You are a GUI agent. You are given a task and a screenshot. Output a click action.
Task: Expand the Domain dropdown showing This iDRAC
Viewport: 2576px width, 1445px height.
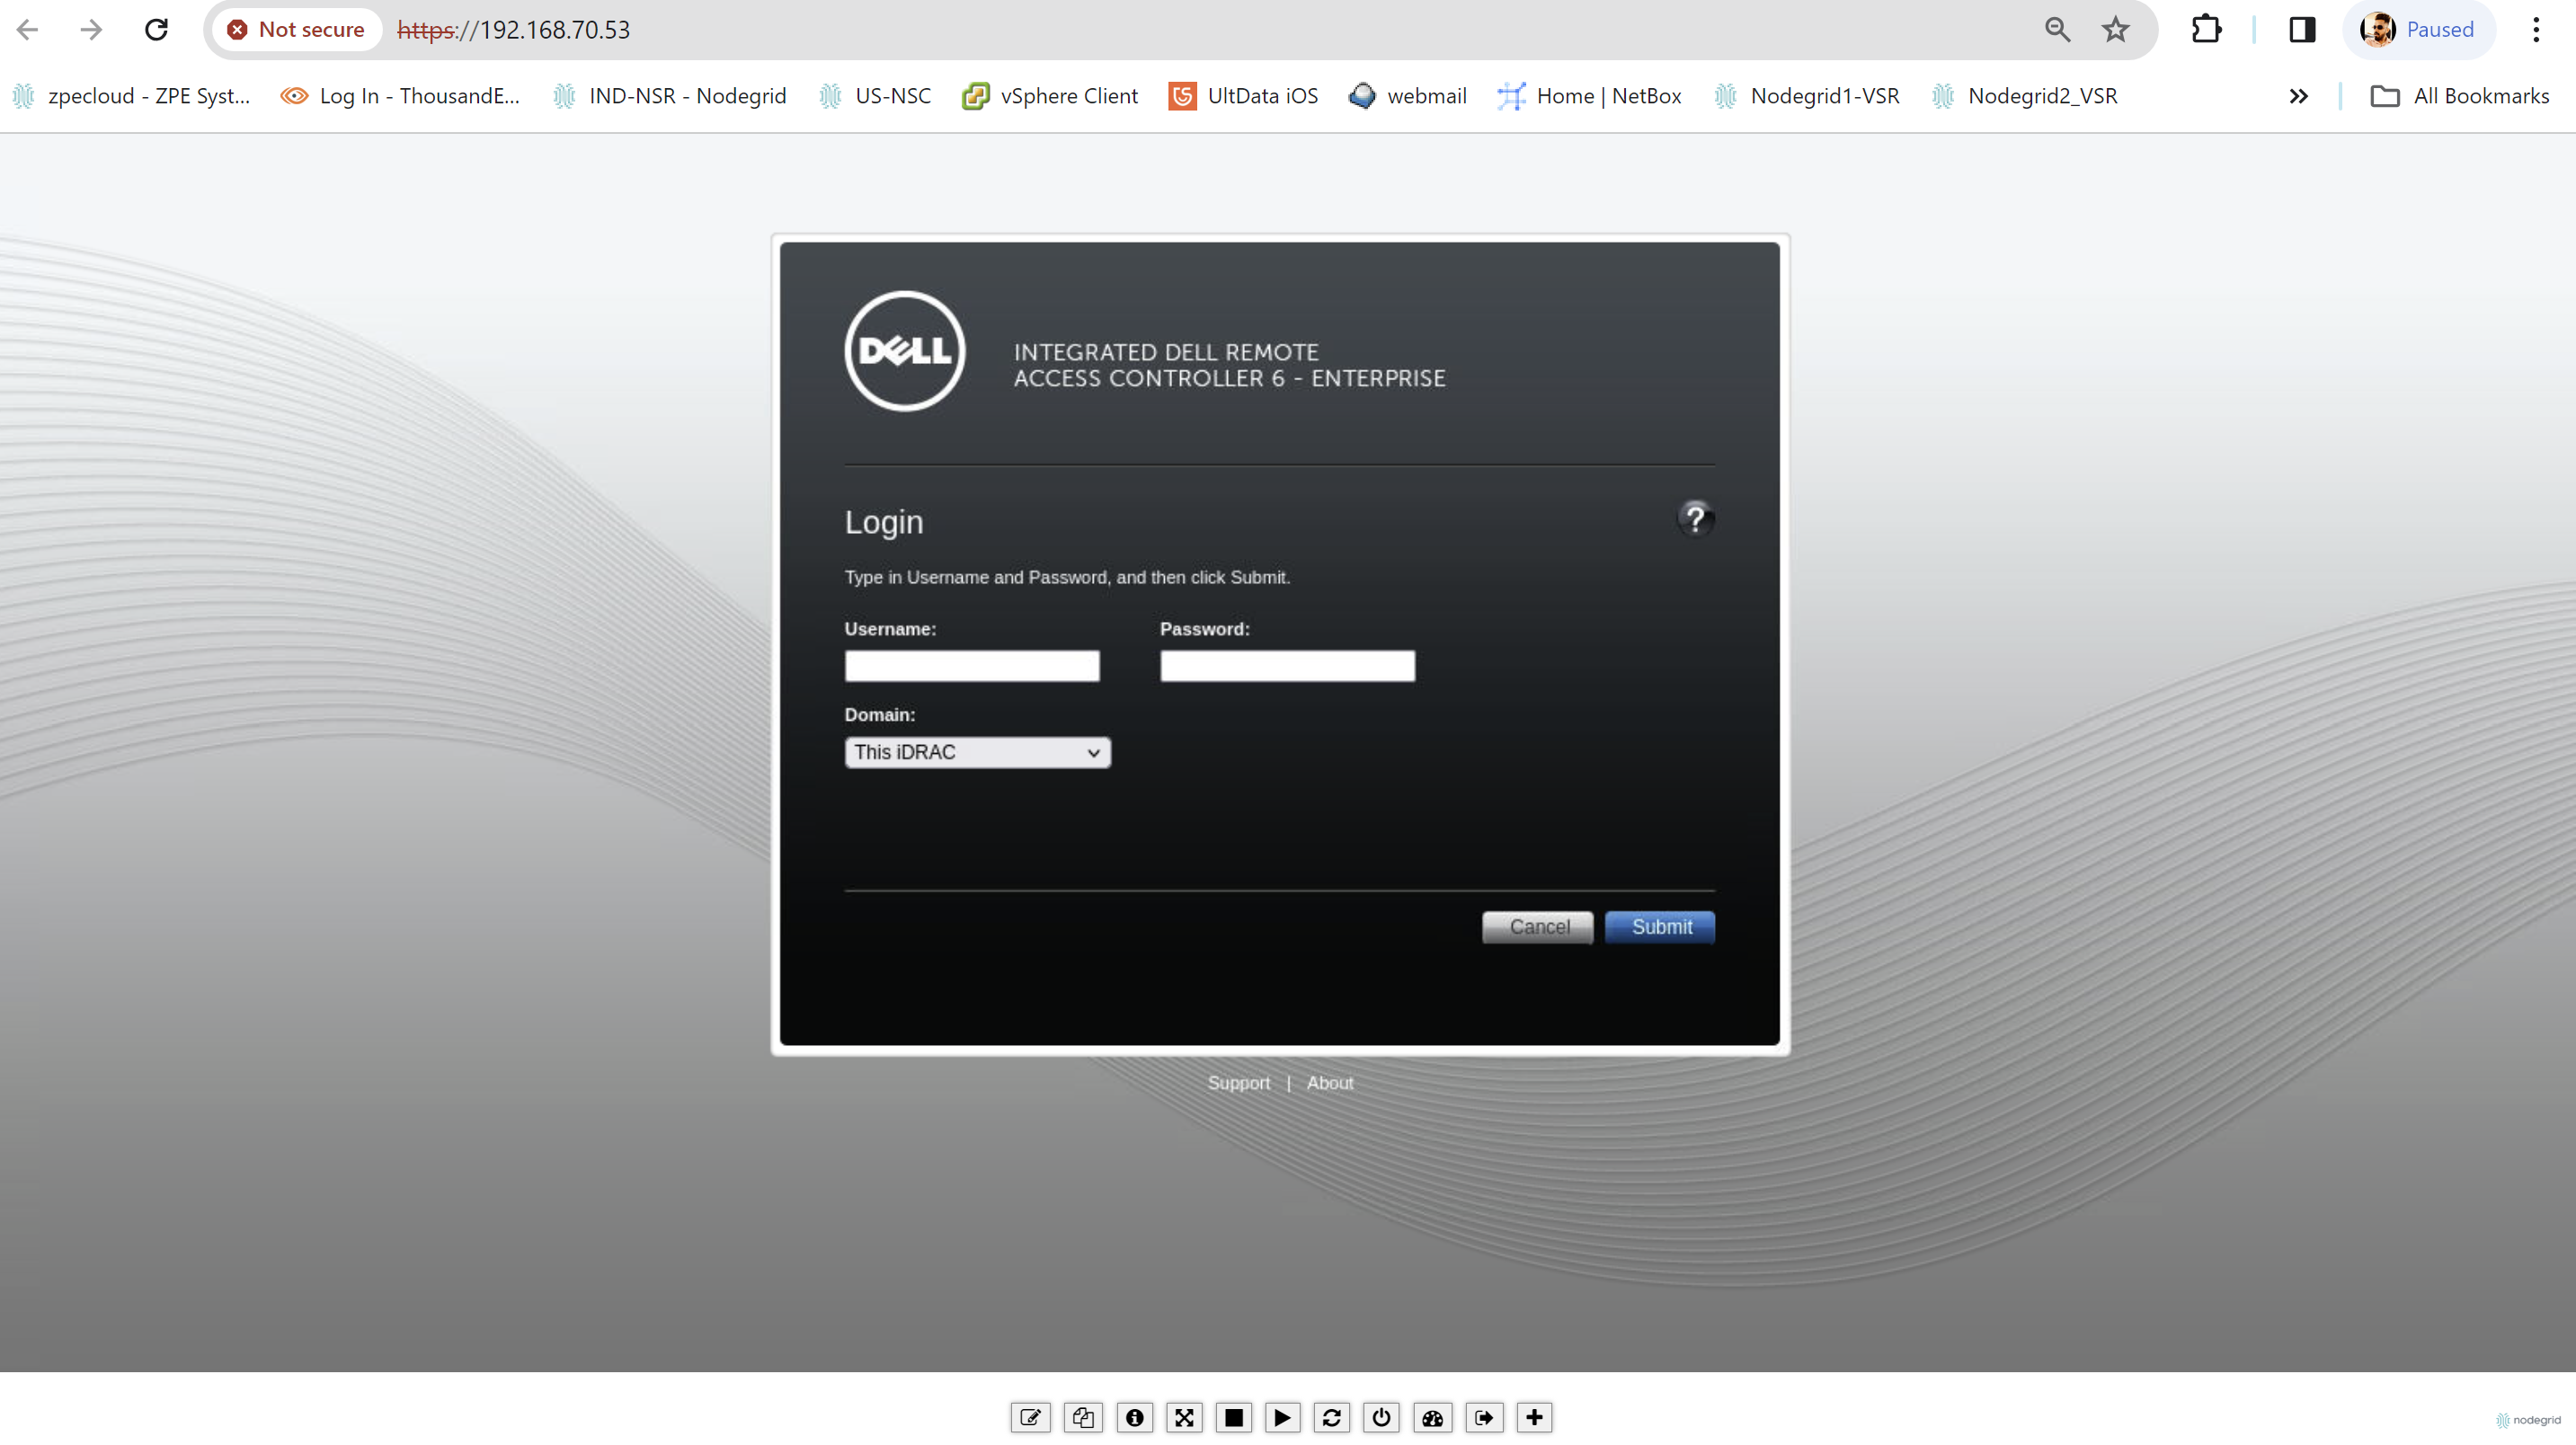point(977,752)
